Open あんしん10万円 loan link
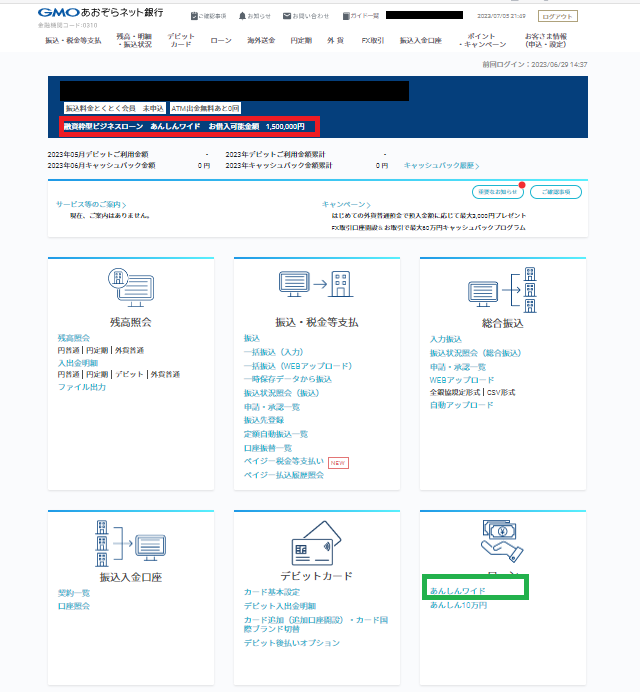640x697 pixels. coord(458,605)
